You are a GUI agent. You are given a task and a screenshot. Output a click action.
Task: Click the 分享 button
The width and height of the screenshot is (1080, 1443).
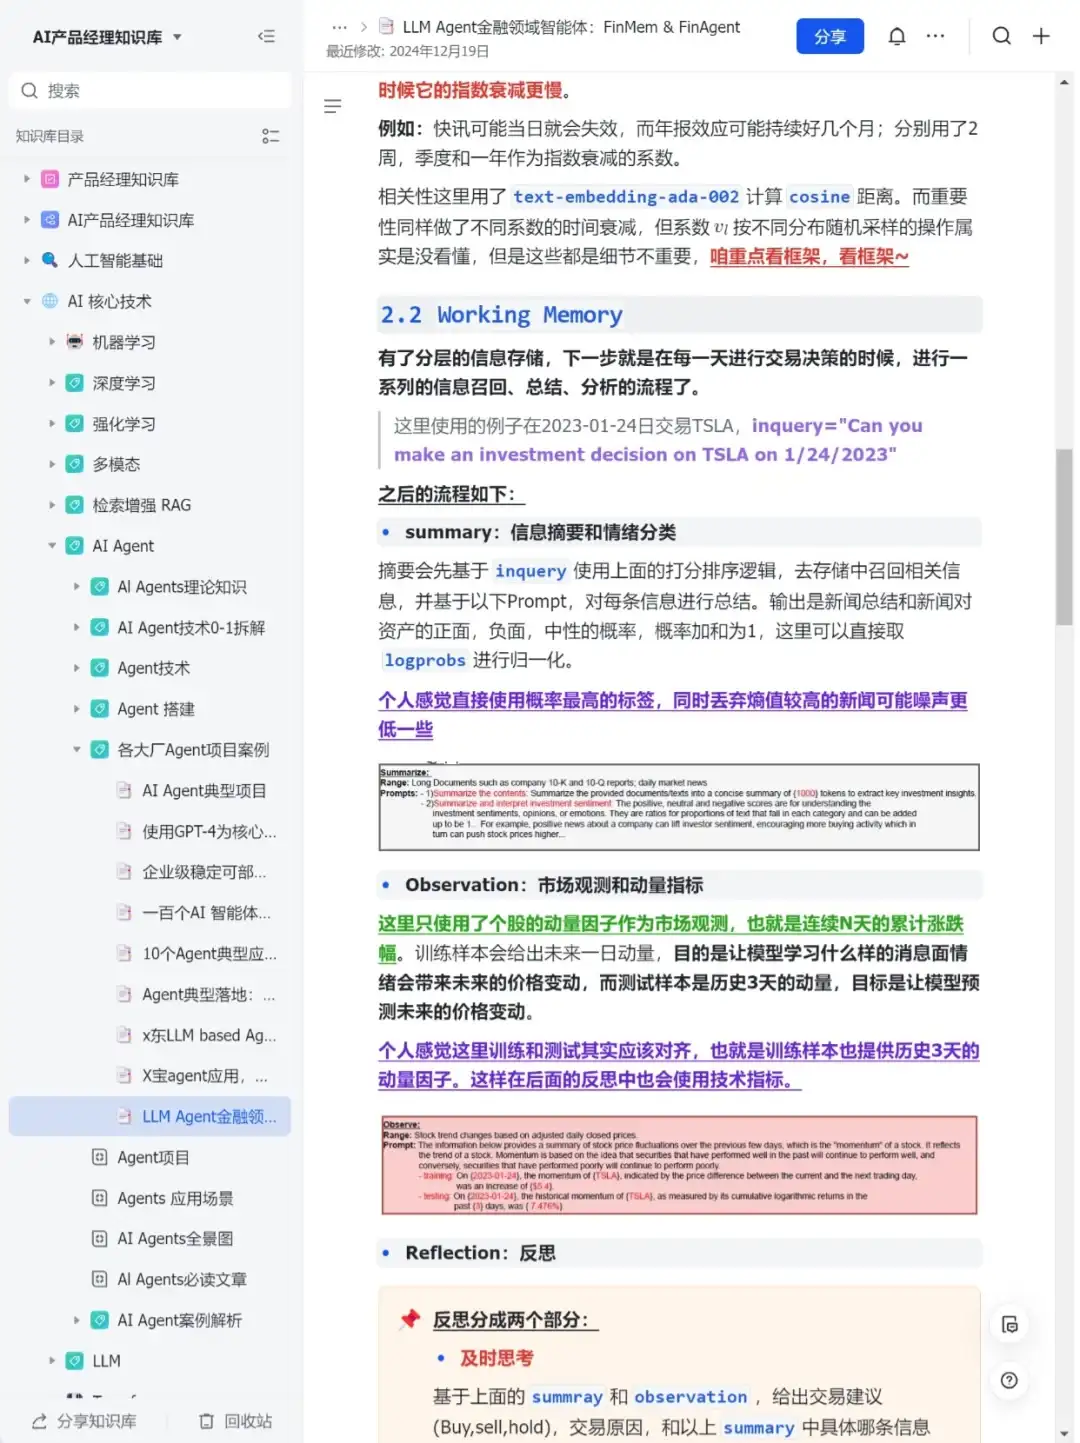[x=830, y=35]
